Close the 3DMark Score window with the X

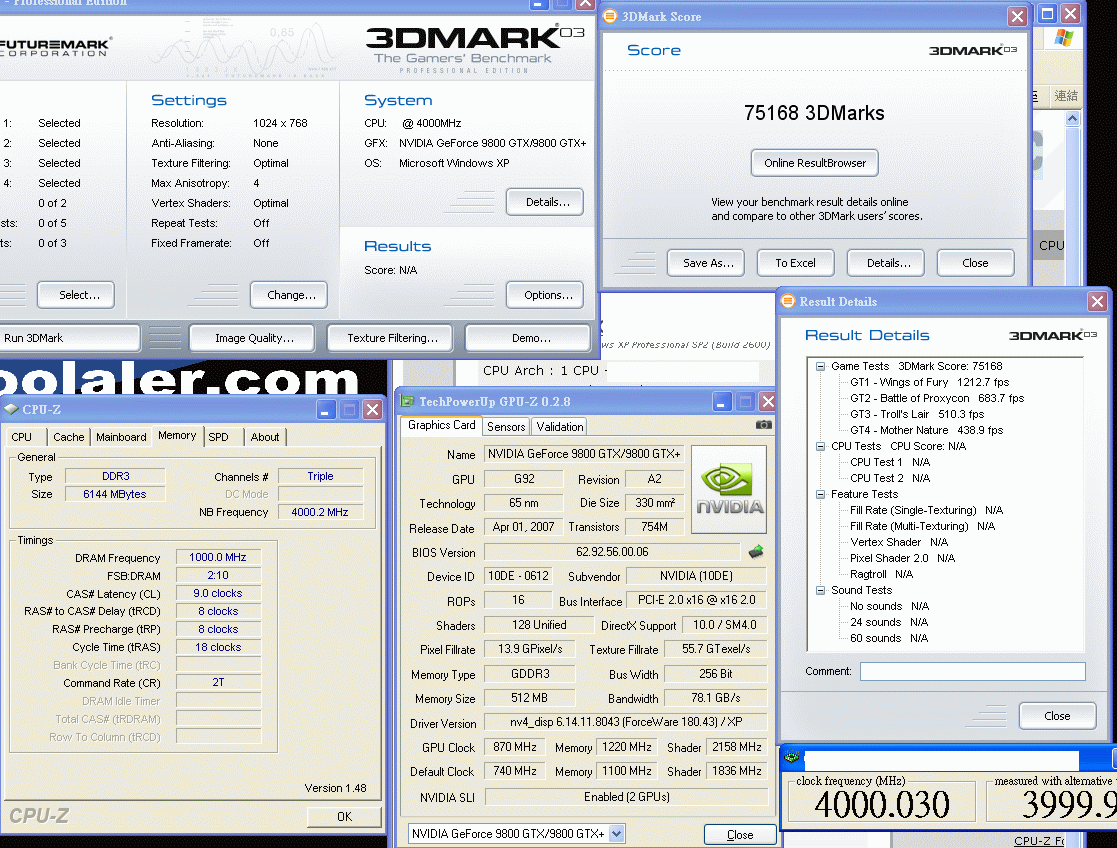pyautogui.click(x=1017, y=16)
